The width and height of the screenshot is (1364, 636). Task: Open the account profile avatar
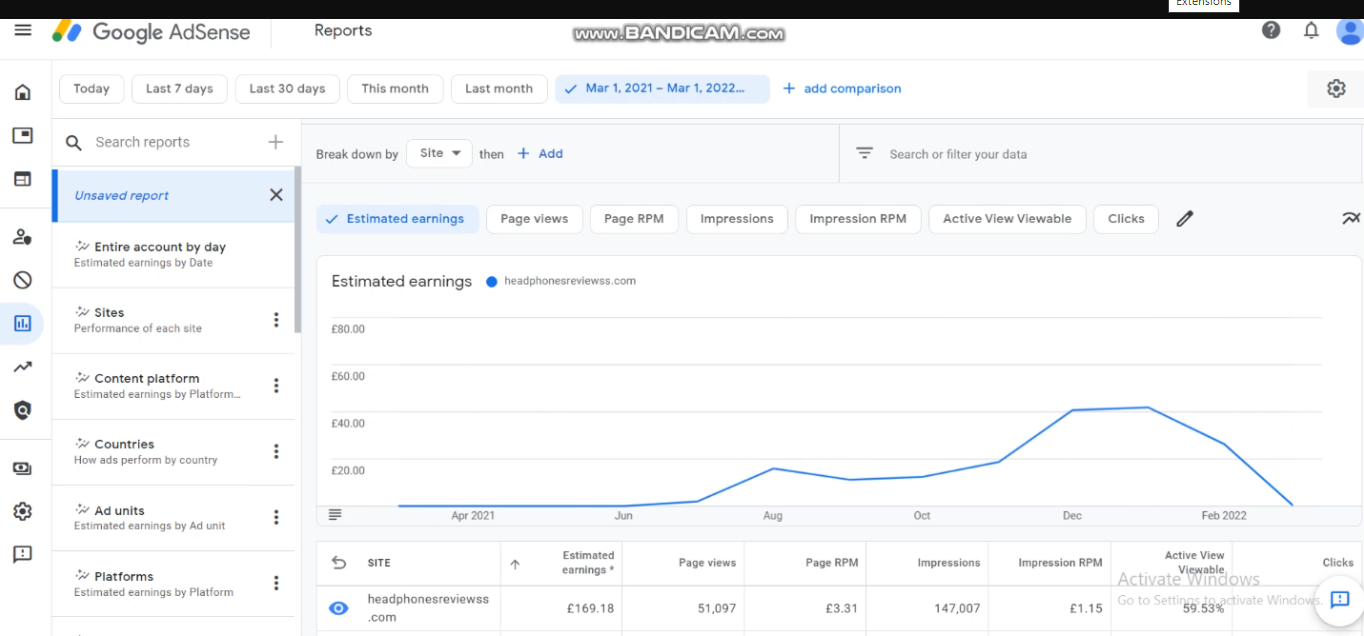pos(1350,31)
